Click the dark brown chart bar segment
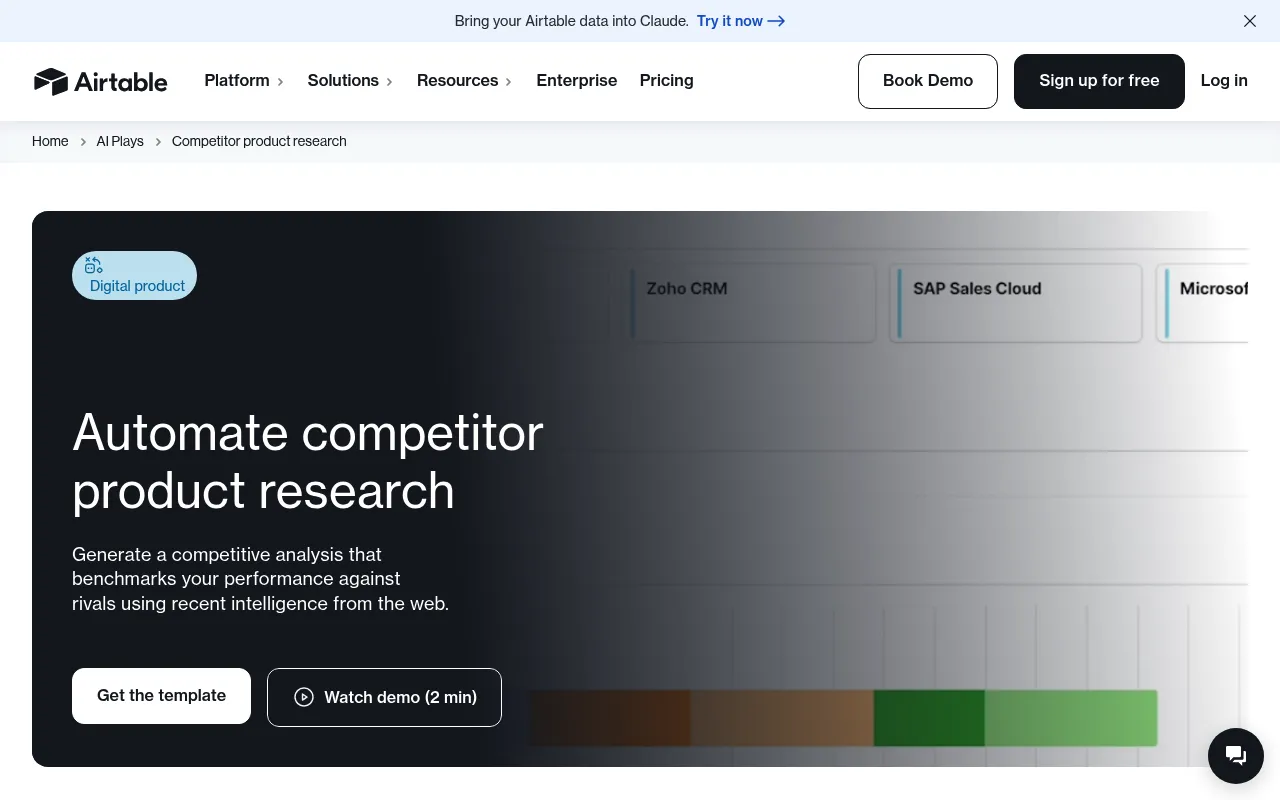1280x800 pixels. point(610,718)
